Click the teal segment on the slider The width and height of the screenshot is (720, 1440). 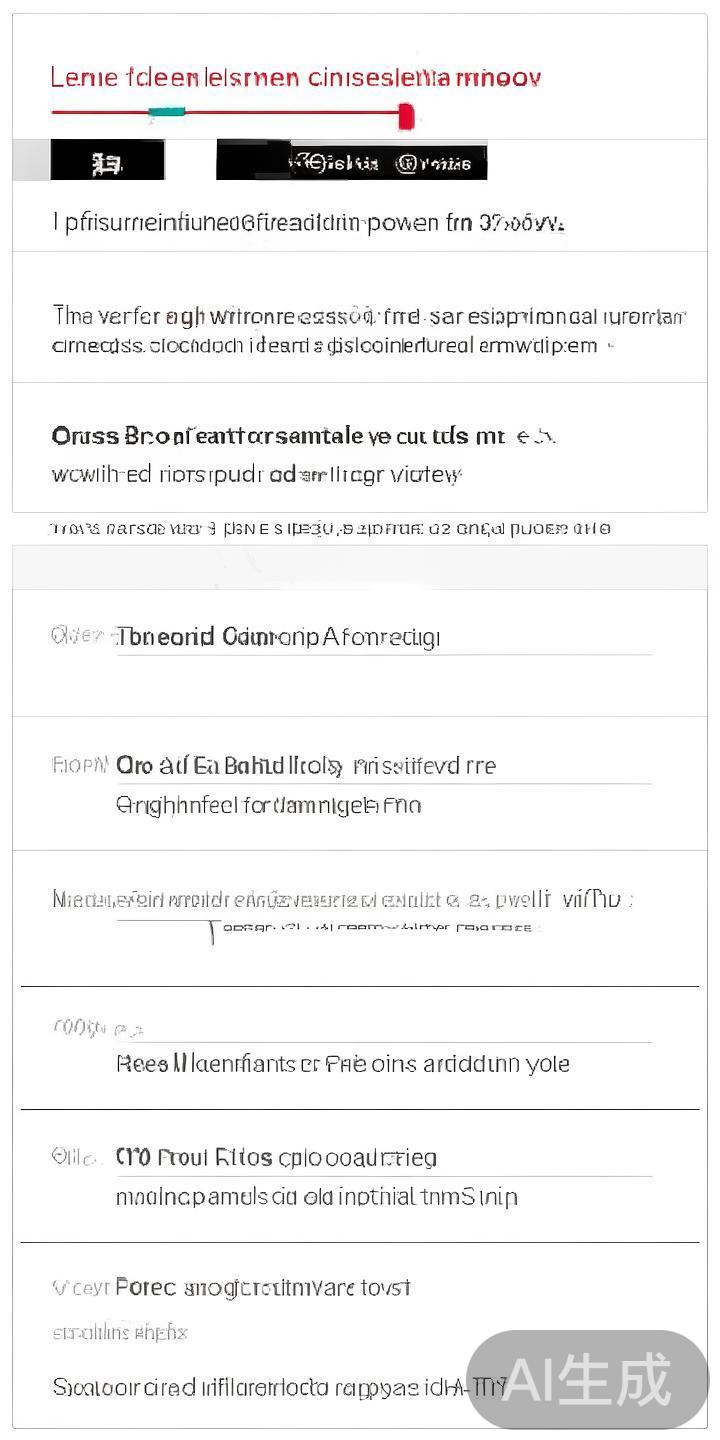coord(167,112)
